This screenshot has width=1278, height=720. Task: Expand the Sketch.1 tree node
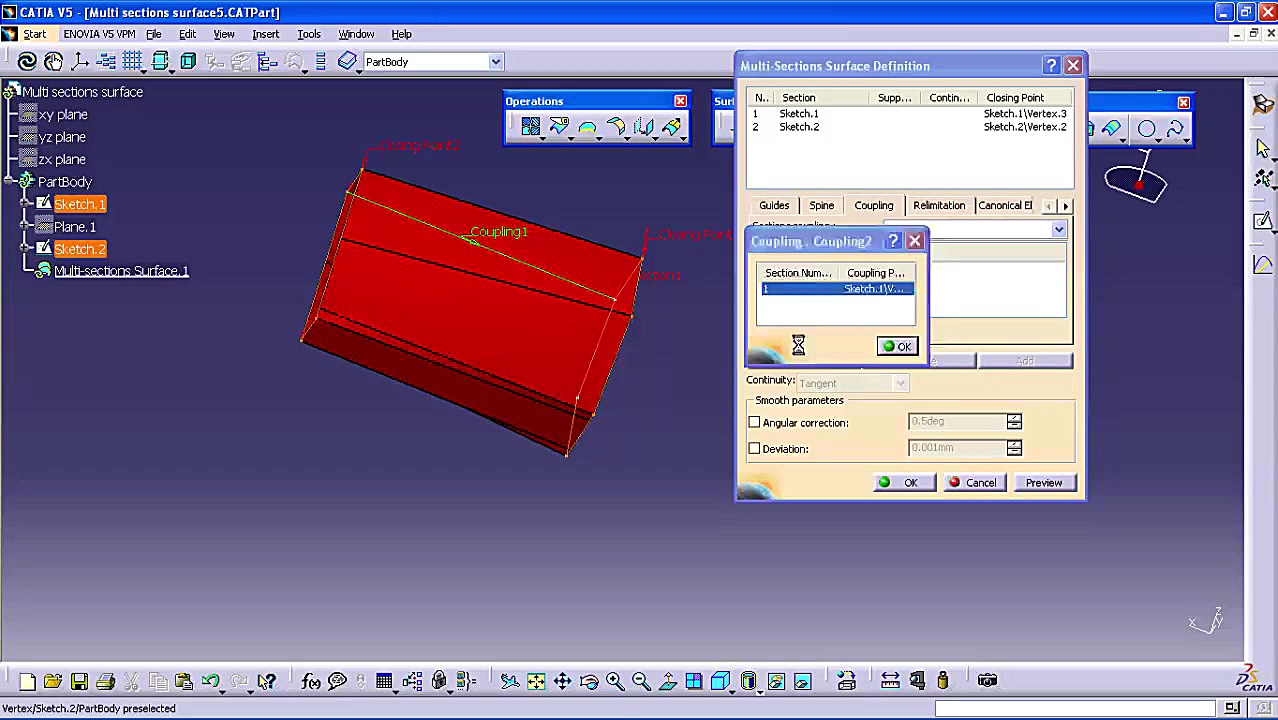pos(26,204)
